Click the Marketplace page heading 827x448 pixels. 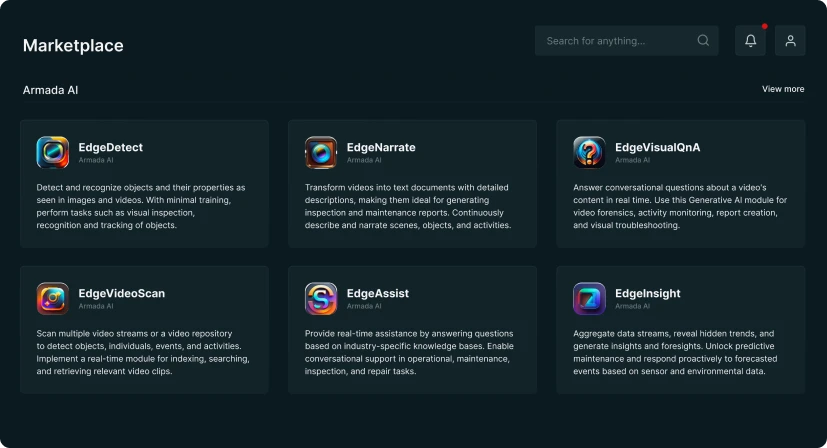click(x=73, y=45)
